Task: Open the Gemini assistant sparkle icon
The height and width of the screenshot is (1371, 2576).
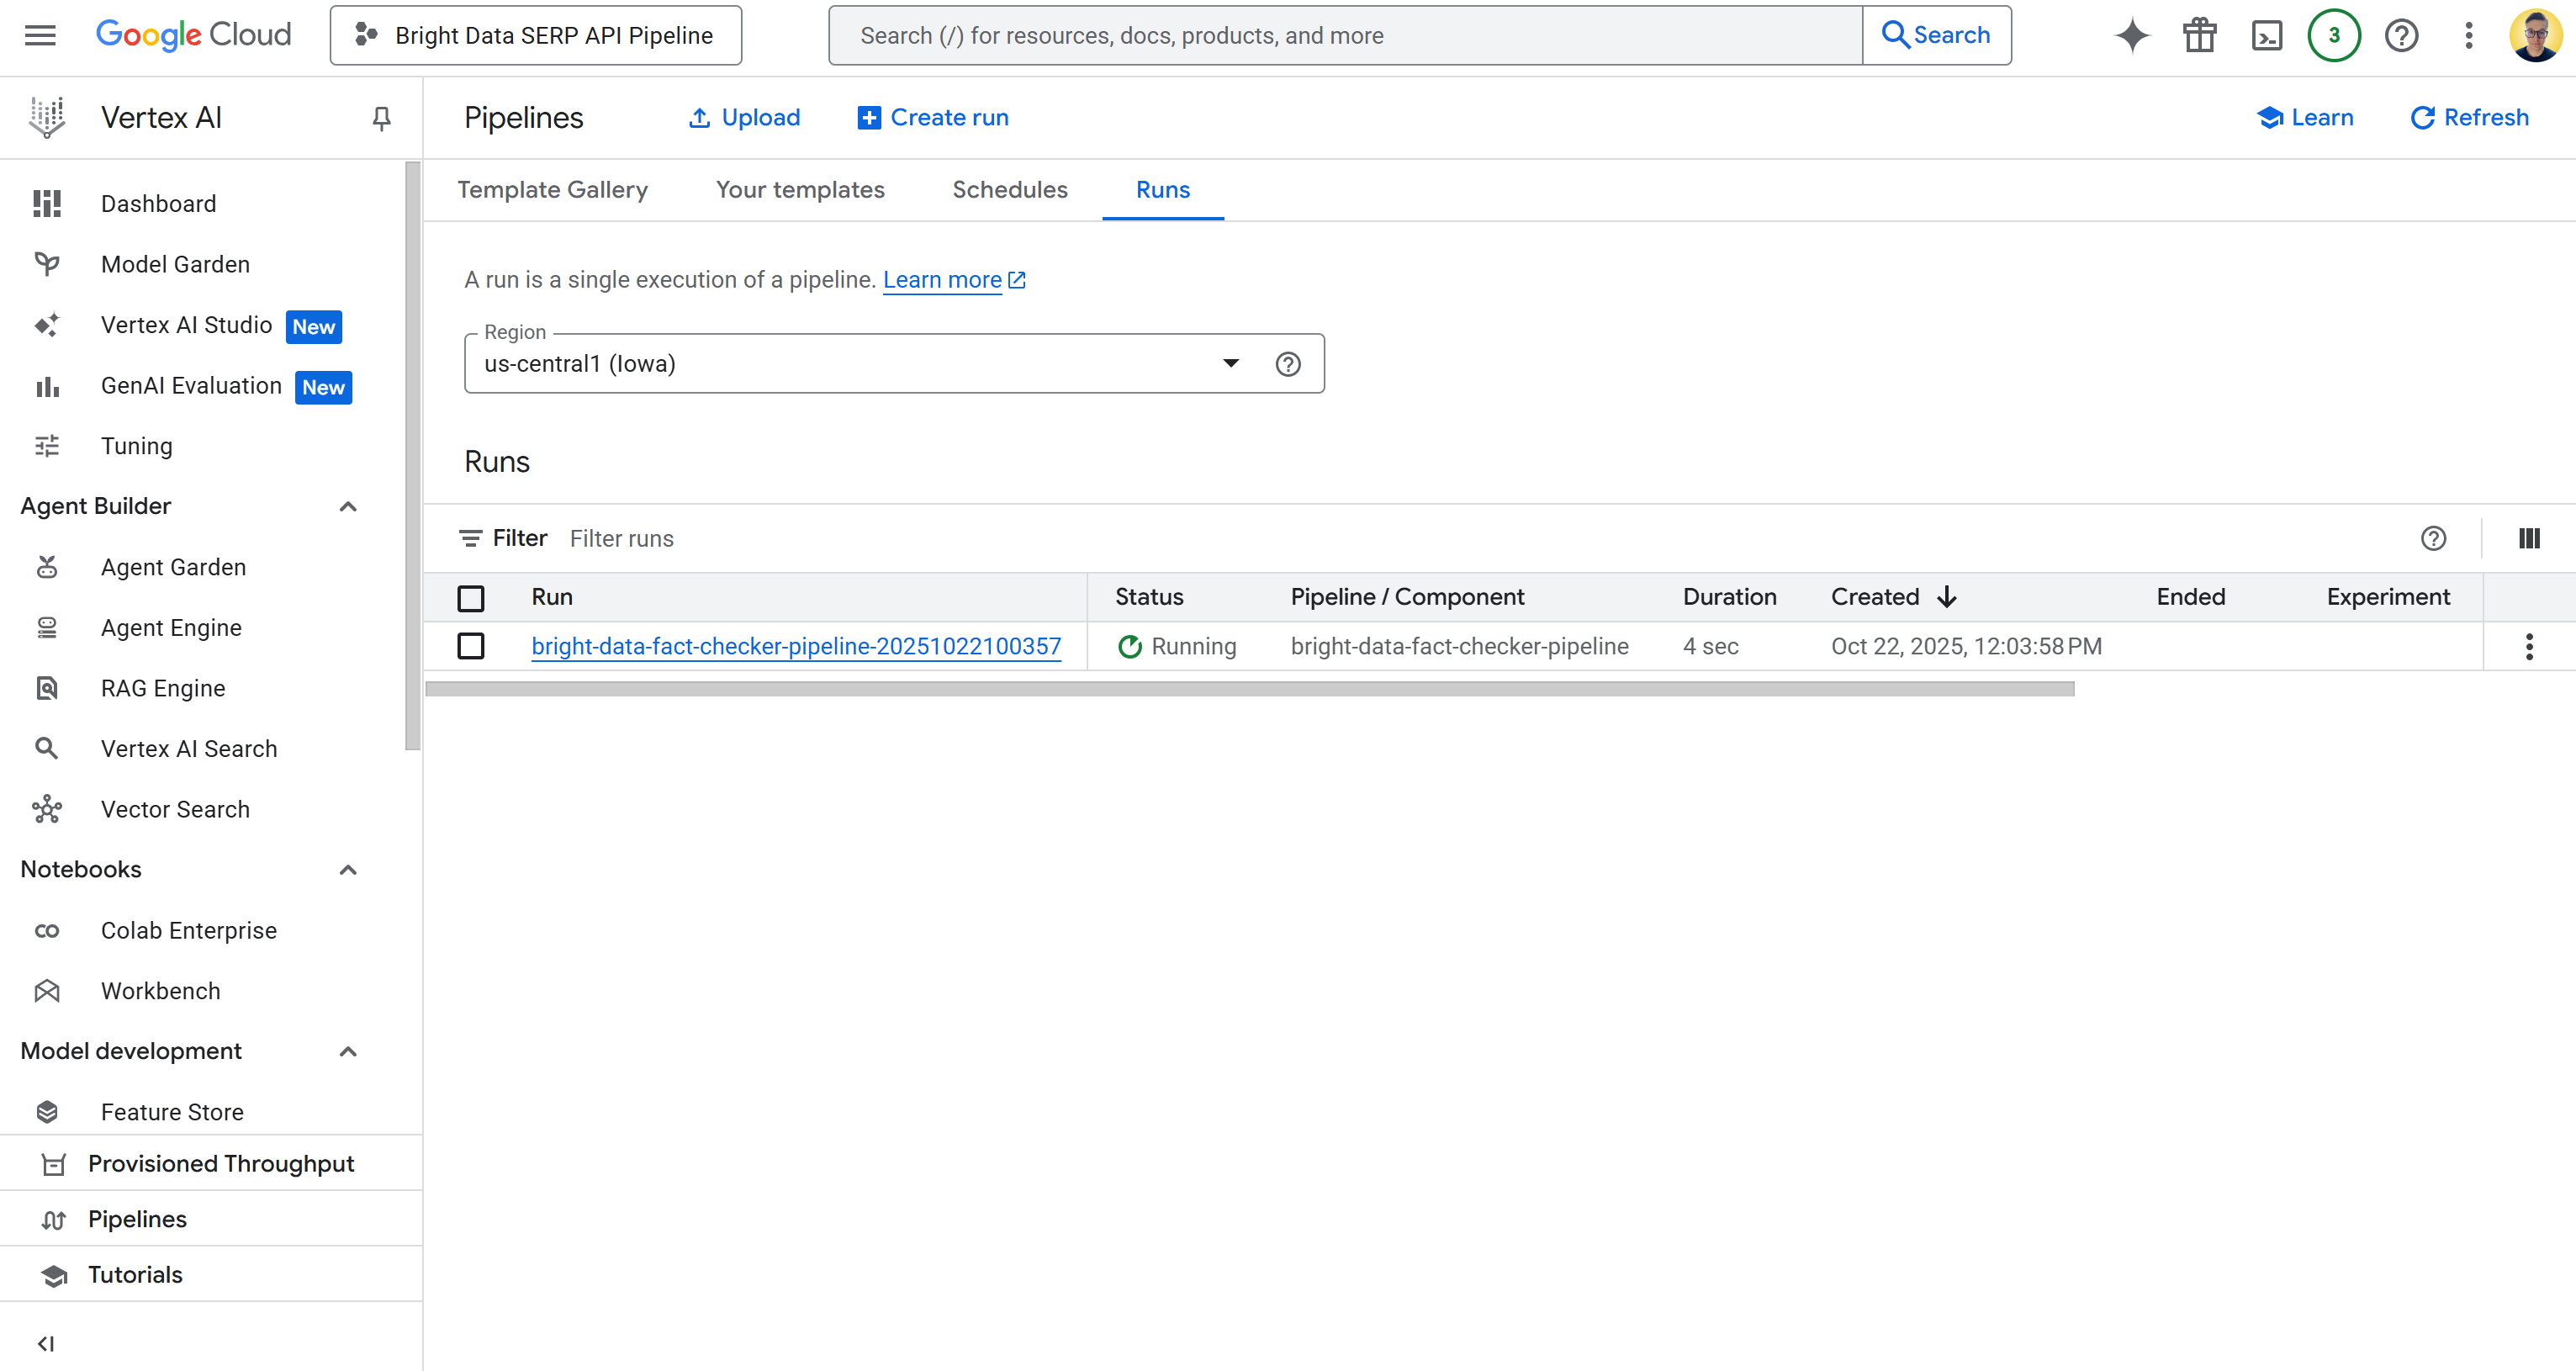Action: pyautogui.click(x=2131, y=35)
